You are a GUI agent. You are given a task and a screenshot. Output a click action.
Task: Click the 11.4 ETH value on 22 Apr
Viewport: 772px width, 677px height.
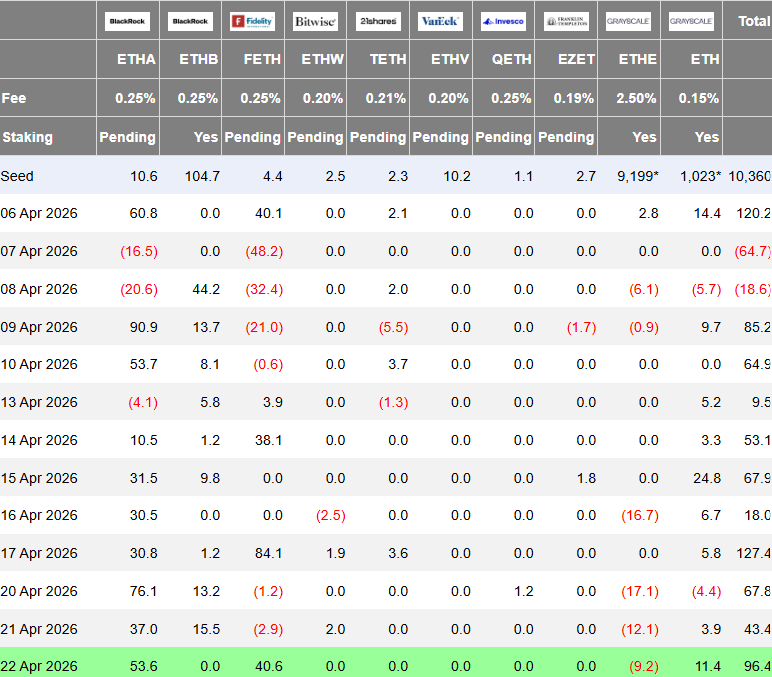coord(708,666)
